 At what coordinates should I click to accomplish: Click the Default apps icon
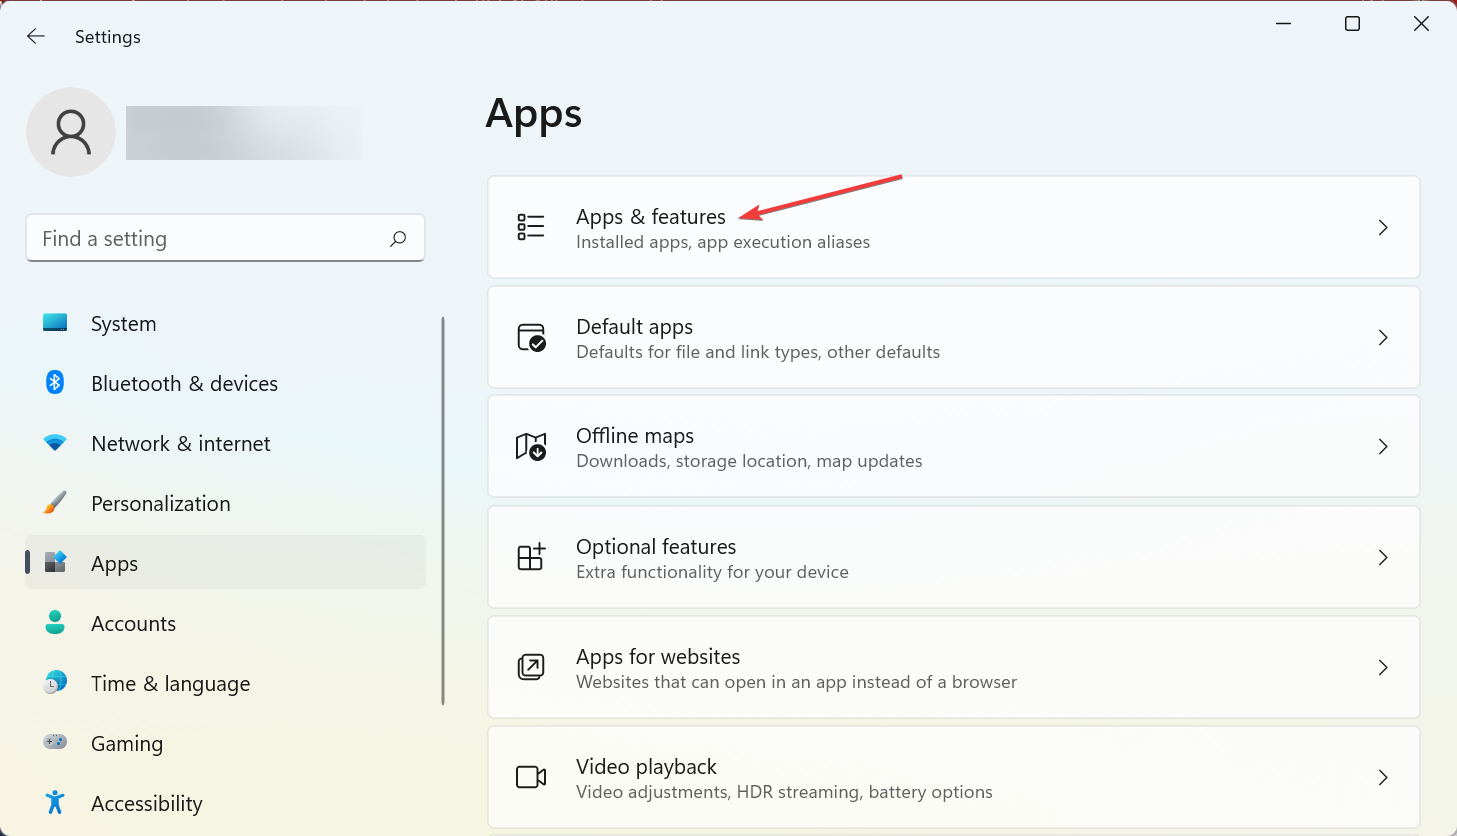click(x=531, y=337)
